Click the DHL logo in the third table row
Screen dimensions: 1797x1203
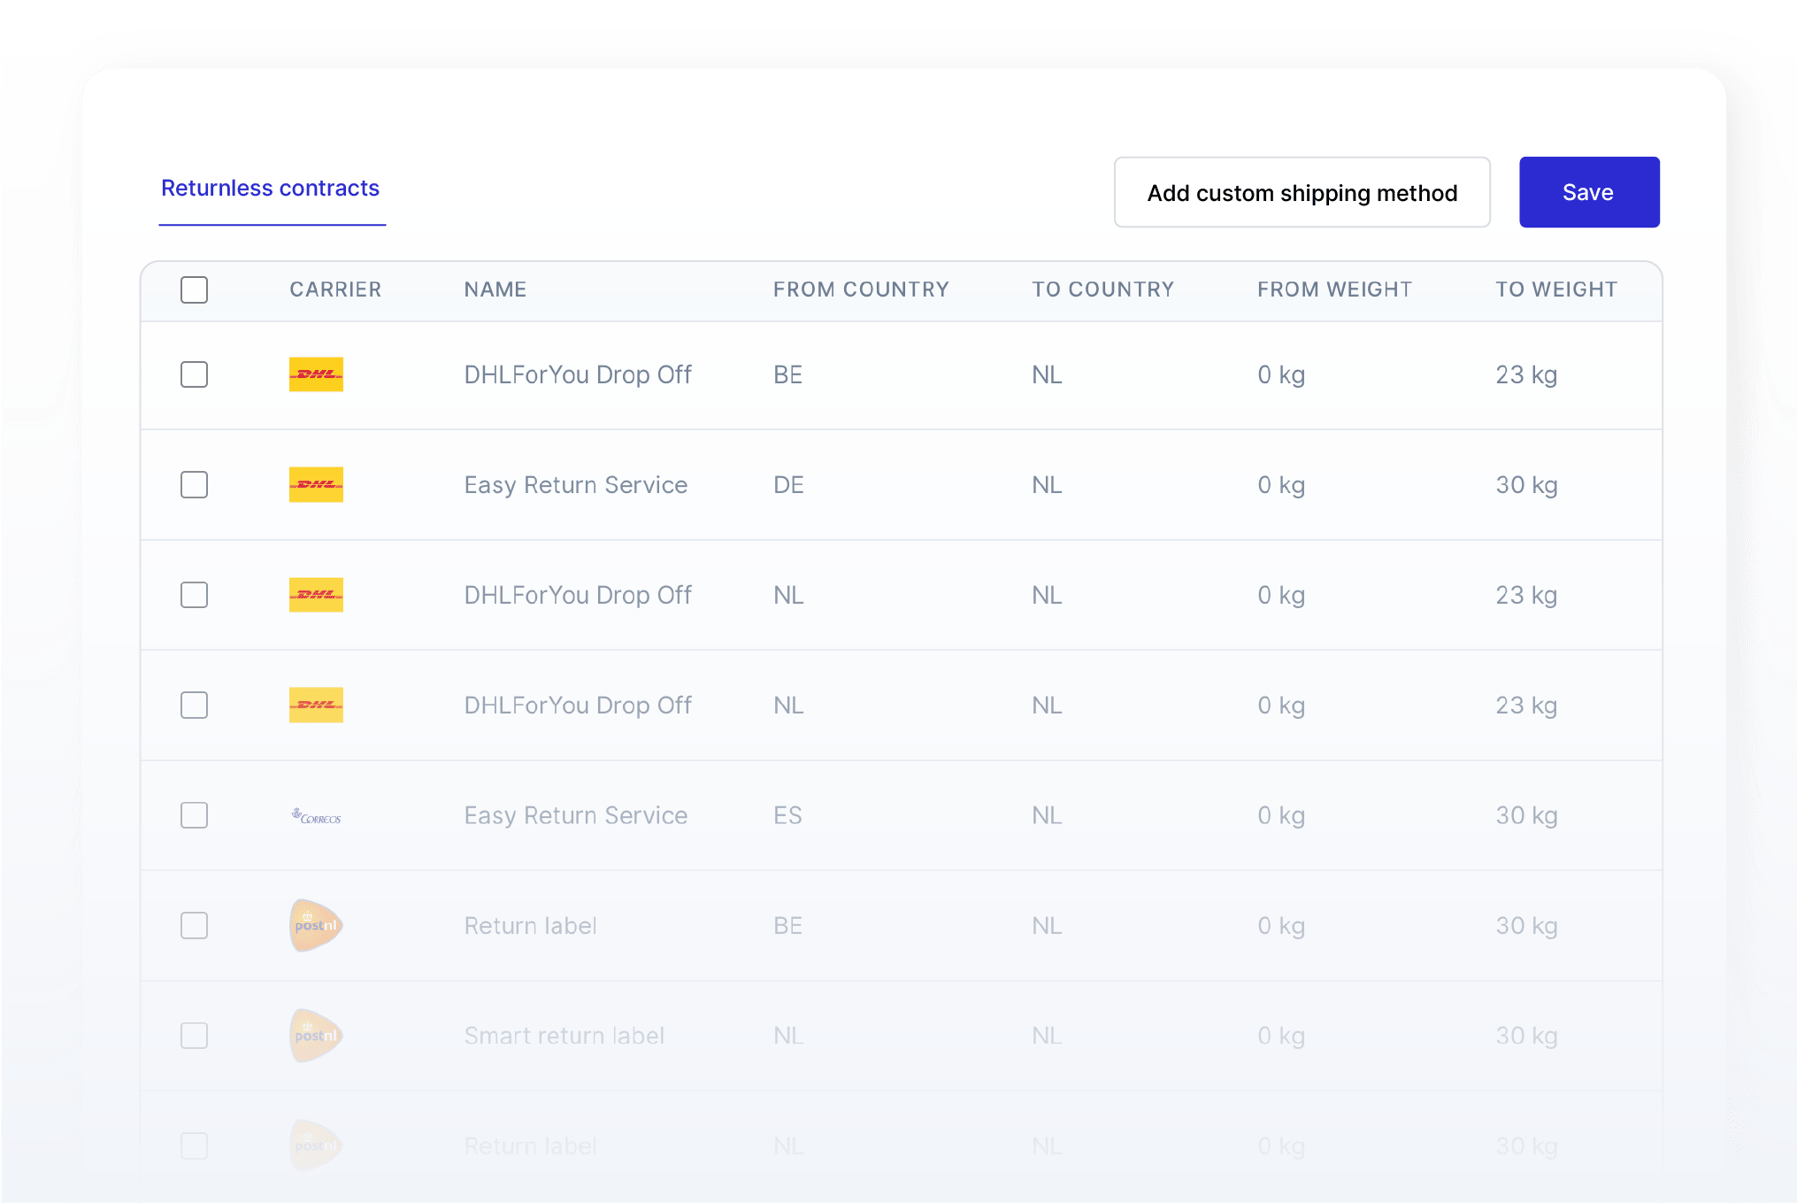316,595
